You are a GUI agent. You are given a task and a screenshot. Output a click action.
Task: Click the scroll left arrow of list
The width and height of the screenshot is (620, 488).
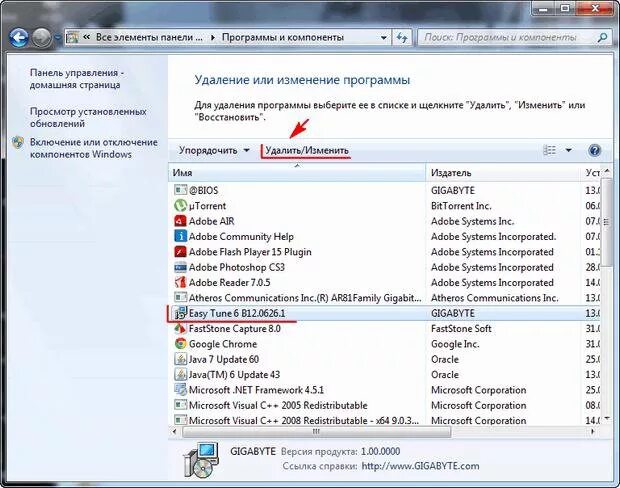(174, 431)
